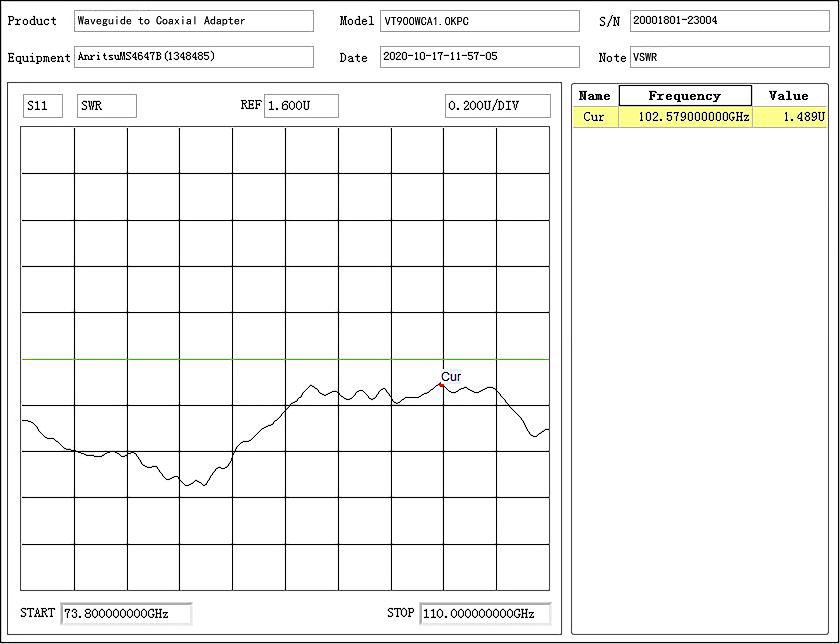Click the REF label
The width and height of the screenshot is (840, 644).
251,105
